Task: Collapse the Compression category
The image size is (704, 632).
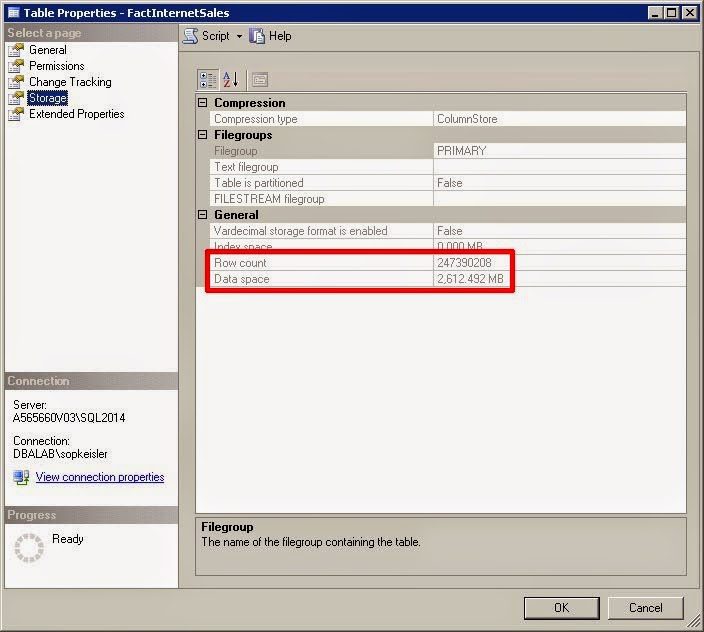Action: [202, 103]
